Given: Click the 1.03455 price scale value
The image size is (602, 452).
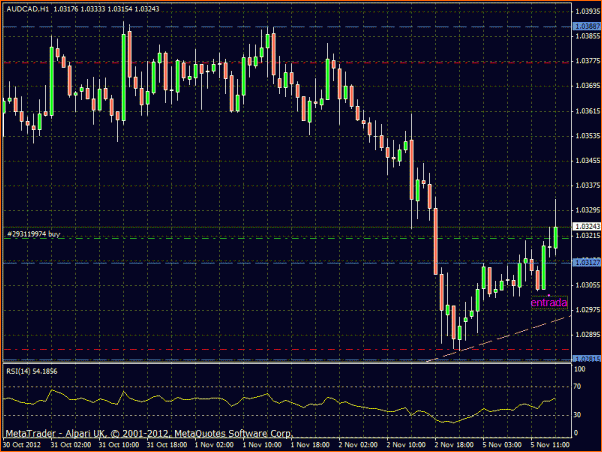Looking at the screenshot, I should click(587, 161).
